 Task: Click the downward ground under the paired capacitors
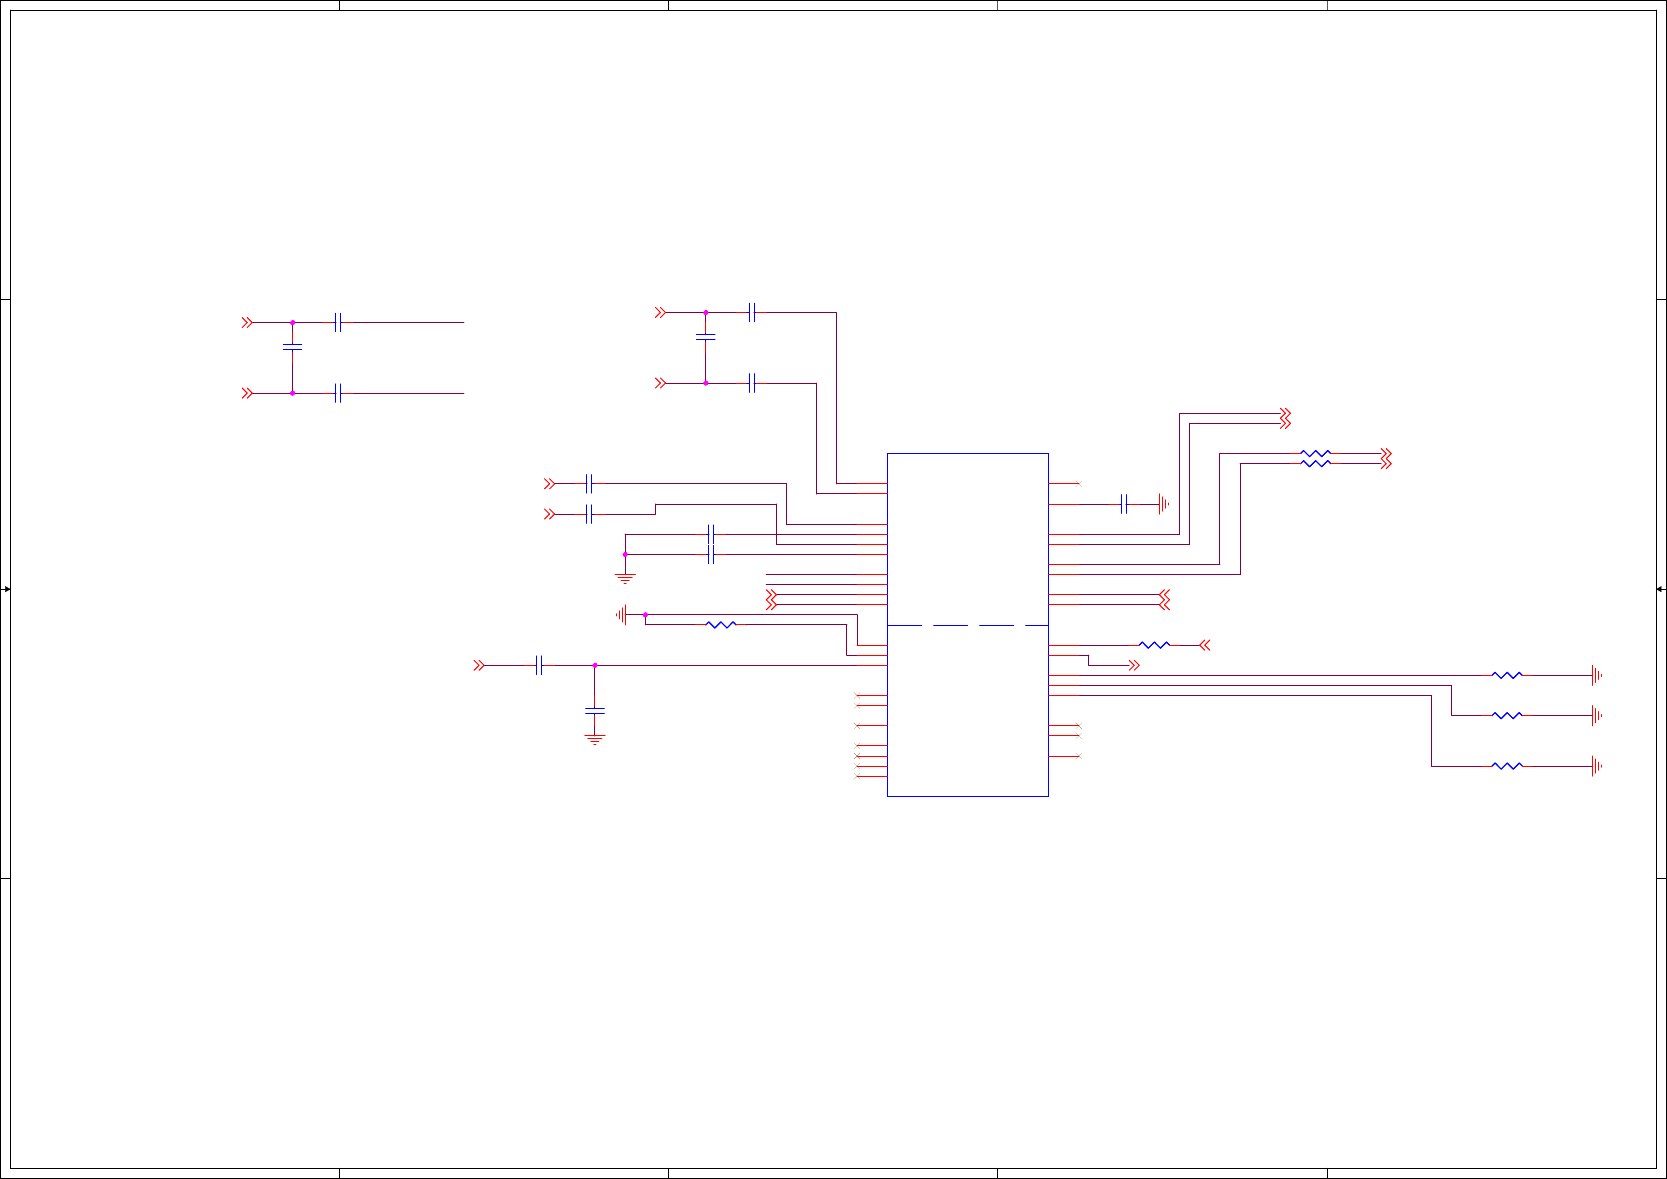pyautogui.click(x=625, y=578)
